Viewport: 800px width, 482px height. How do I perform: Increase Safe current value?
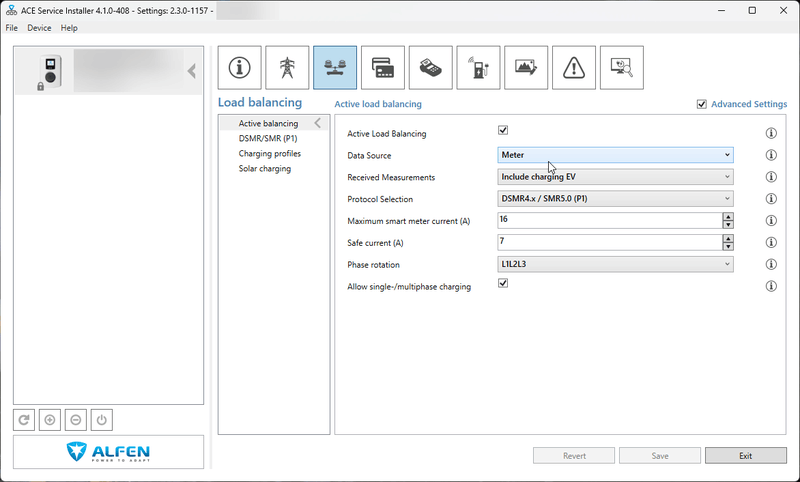point(728,239)
